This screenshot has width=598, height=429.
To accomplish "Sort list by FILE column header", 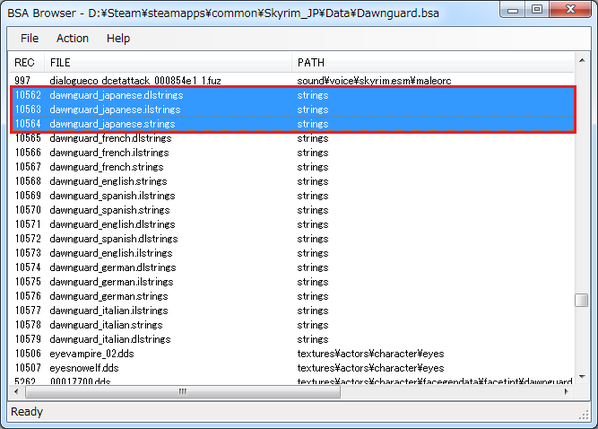I will (x=168, y=62).
